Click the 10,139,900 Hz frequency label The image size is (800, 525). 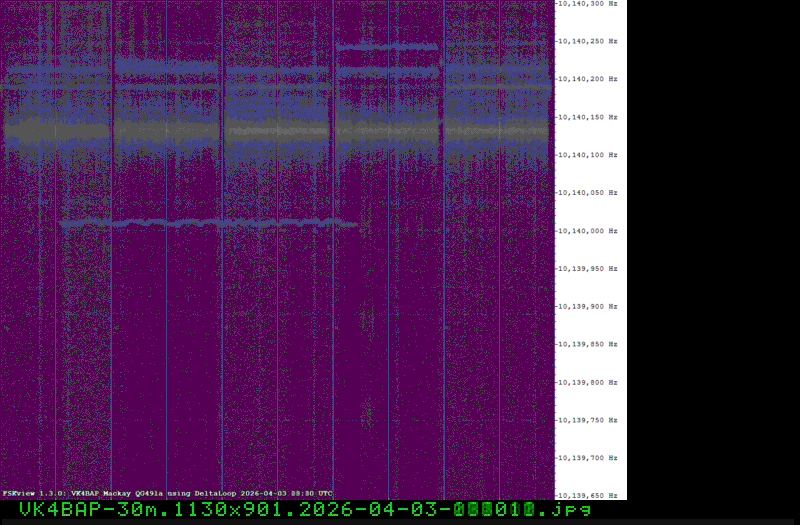[x=588, y=307]
